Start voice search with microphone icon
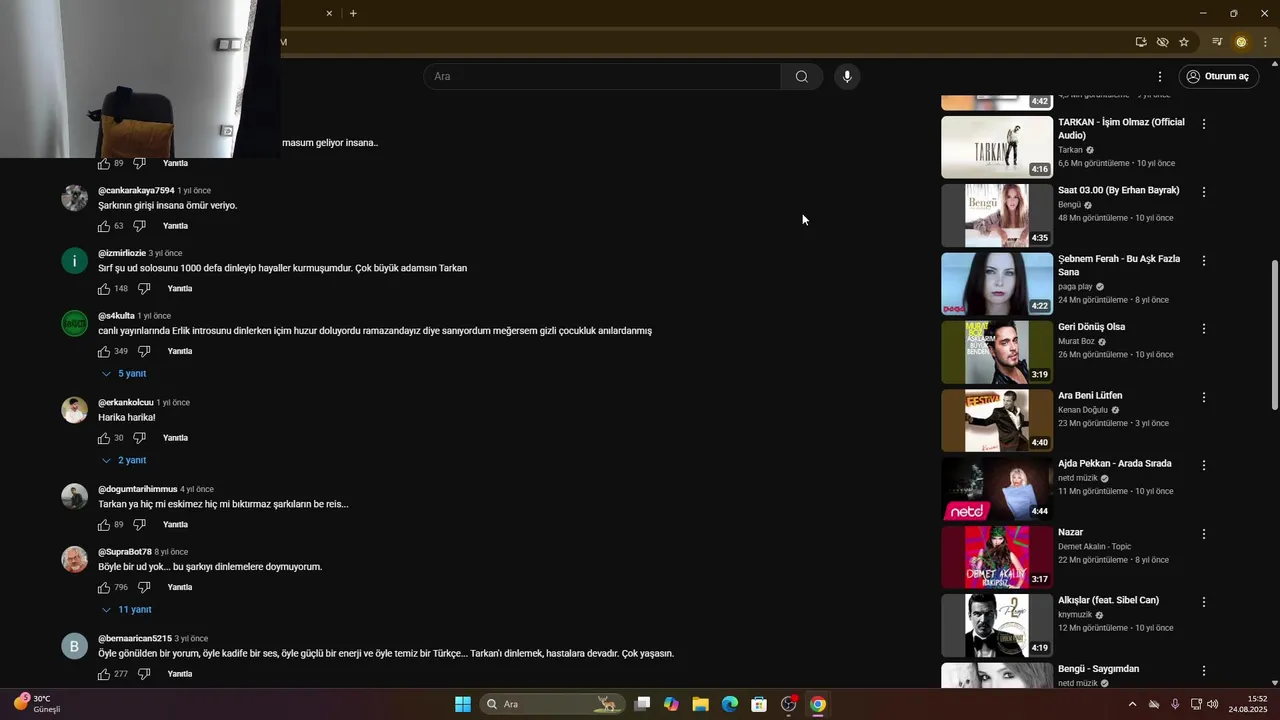This screenshot has width=1280, height=720. tap(847, 77)
